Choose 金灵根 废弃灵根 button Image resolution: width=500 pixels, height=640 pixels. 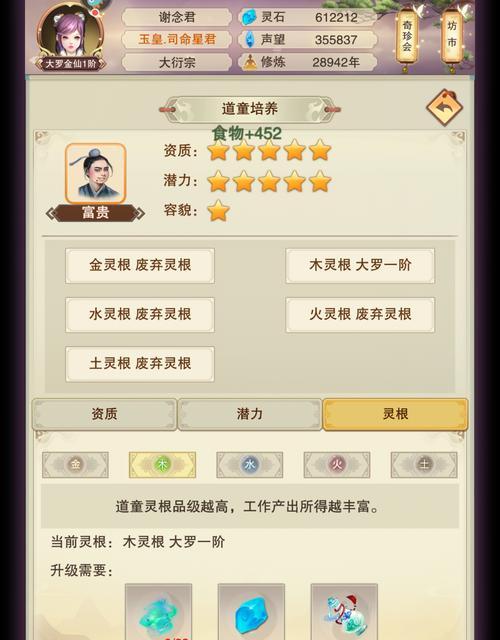pos(140,265)
